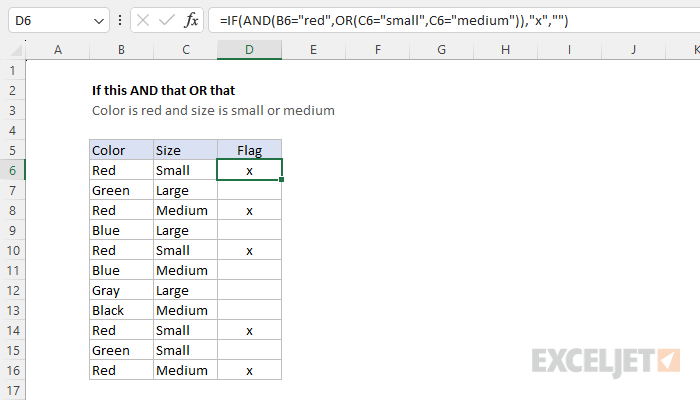The image size is (700, 400).
Task: Click the Enter checkmark formula bar icon
Action: tap(167, 20)
